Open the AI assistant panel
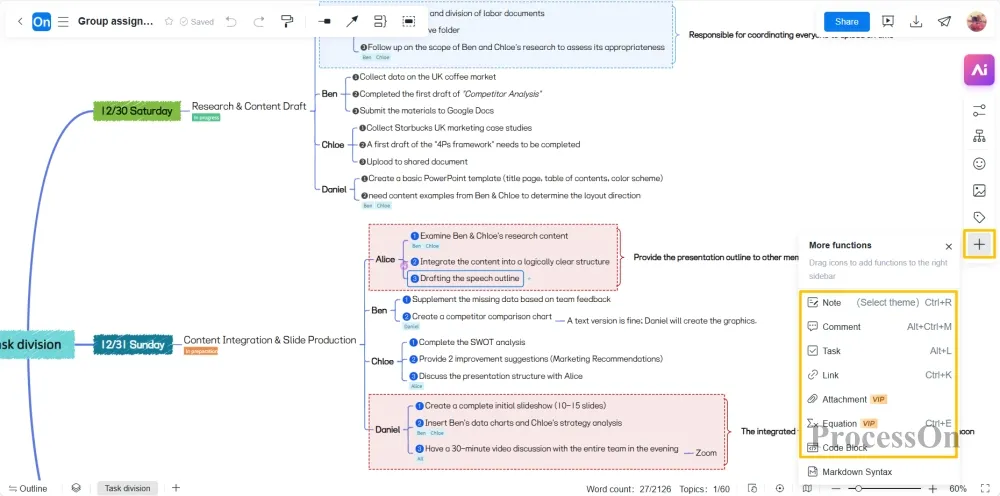This screenshot has width=1000, height=496. click(978, 69)
